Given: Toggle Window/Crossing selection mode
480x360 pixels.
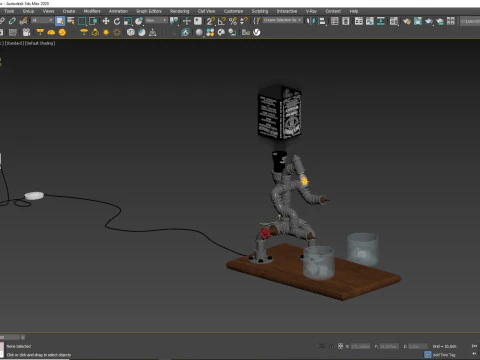Looking at the screenshot, I should click(93, 21).
